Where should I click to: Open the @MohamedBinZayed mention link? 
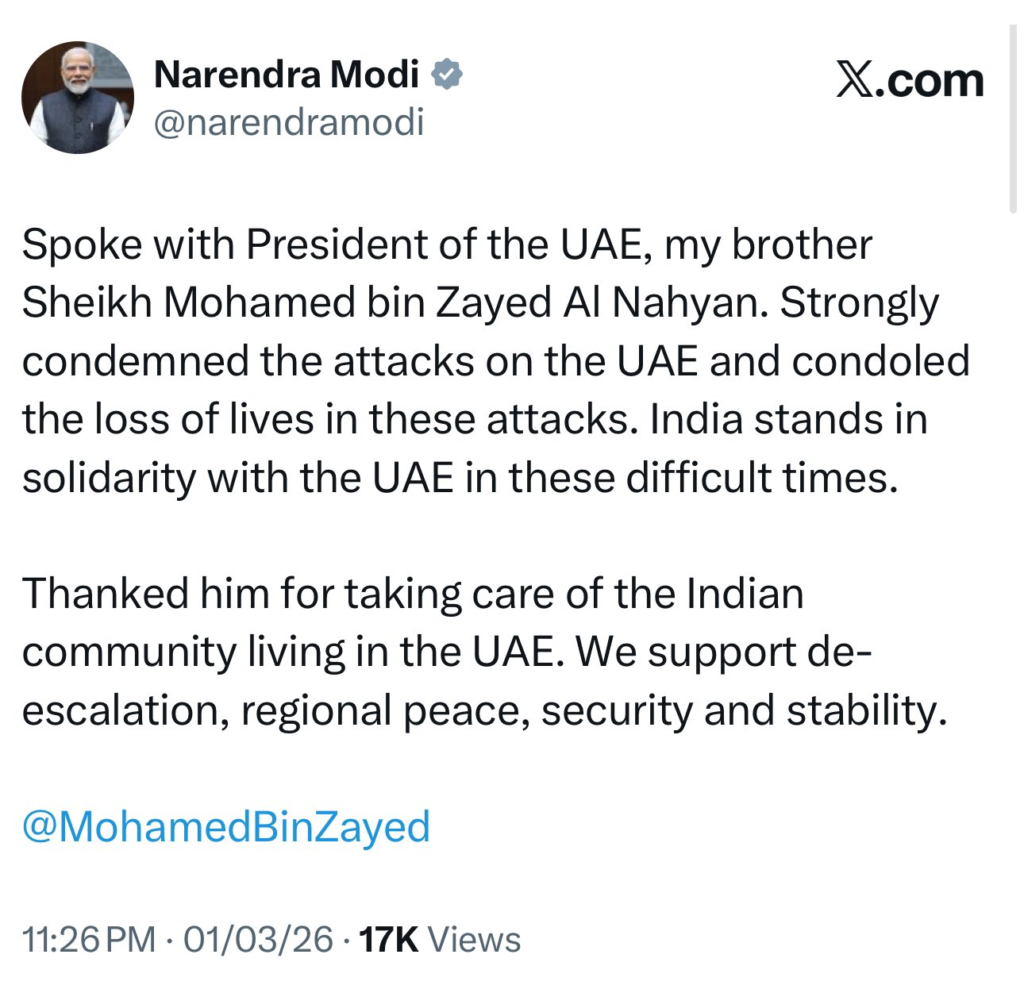point(226,827)
